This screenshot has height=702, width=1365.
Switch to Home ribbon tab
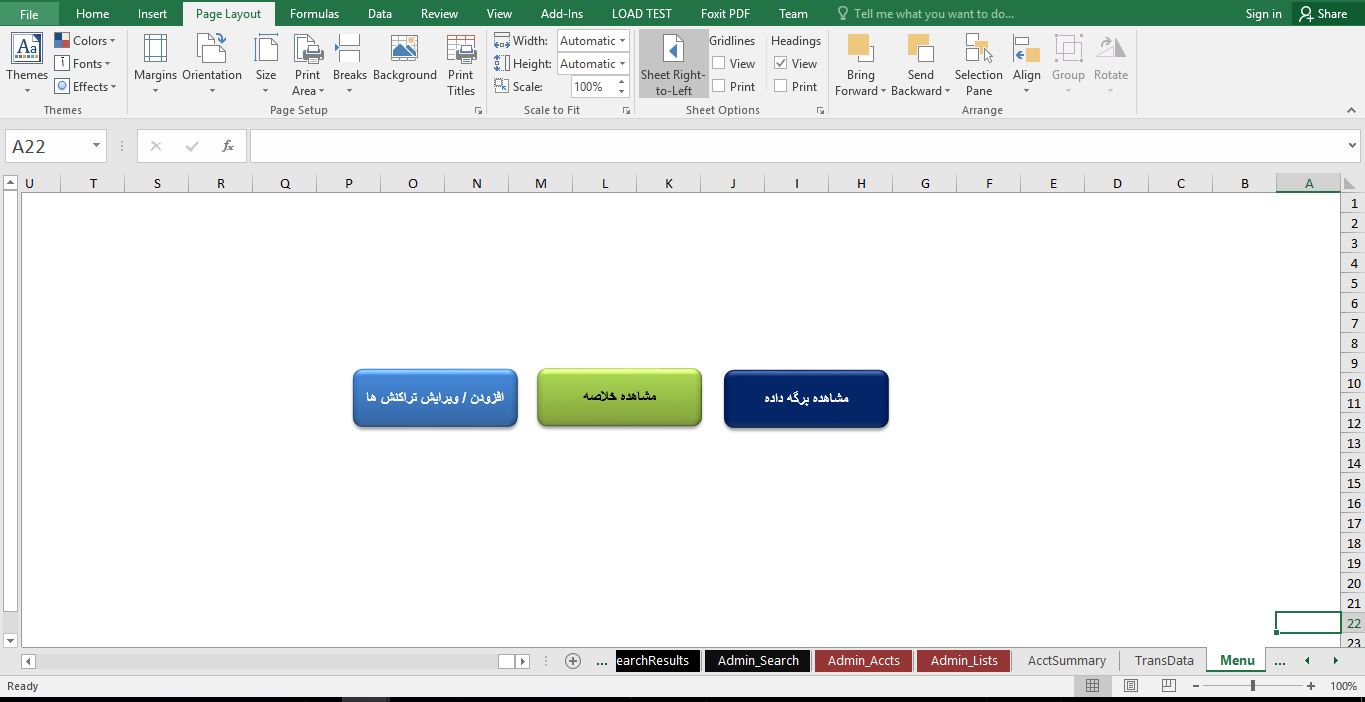click(93, 14)
